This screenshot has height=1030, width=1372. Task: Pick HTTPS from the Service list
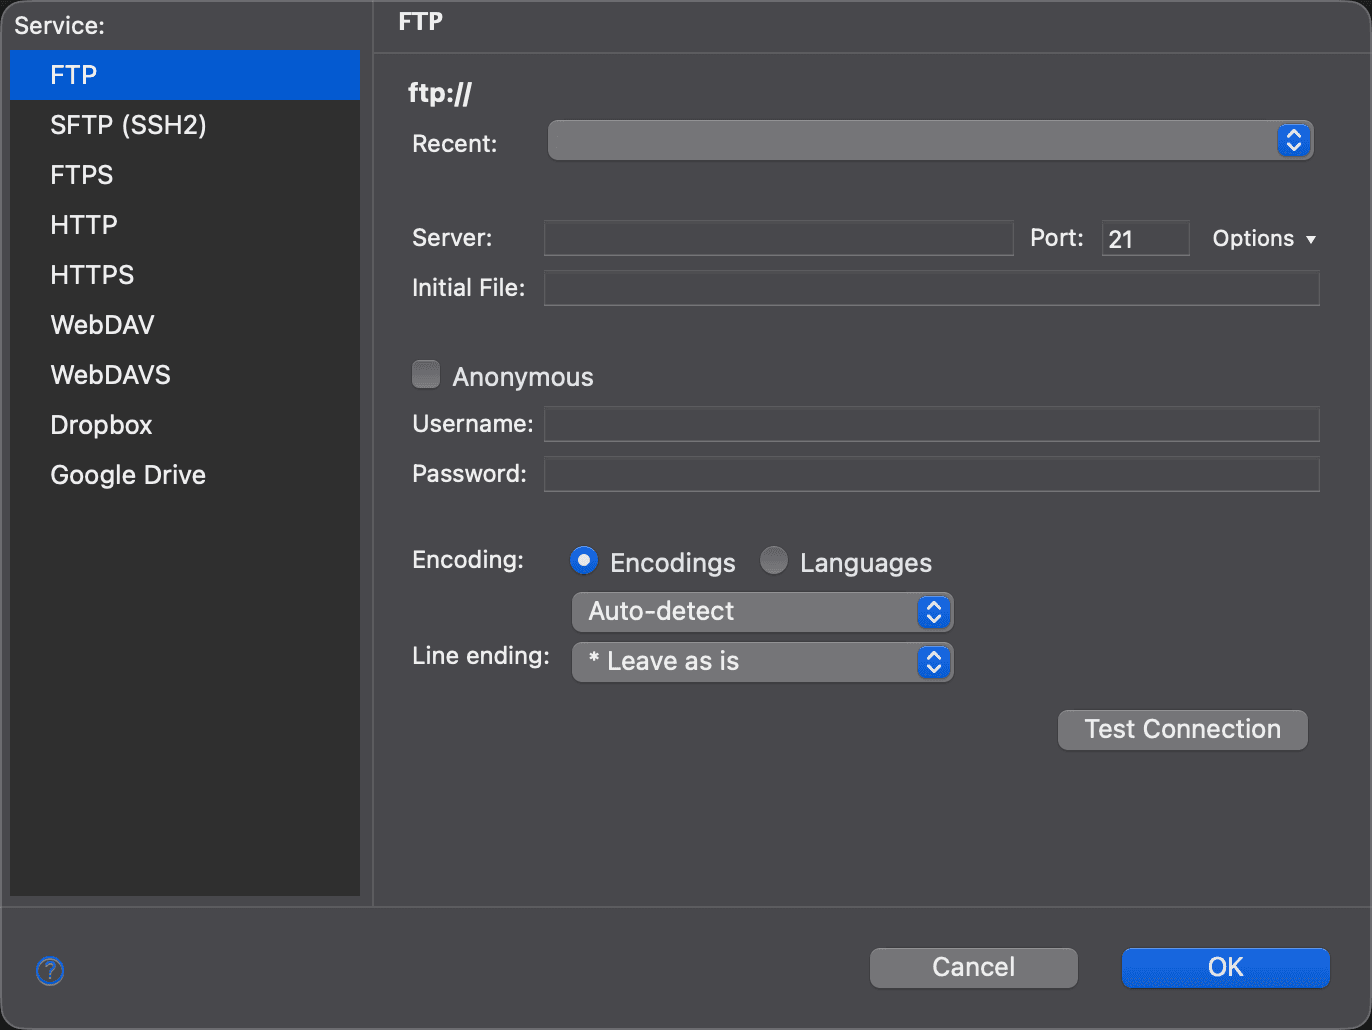[185, 275]
